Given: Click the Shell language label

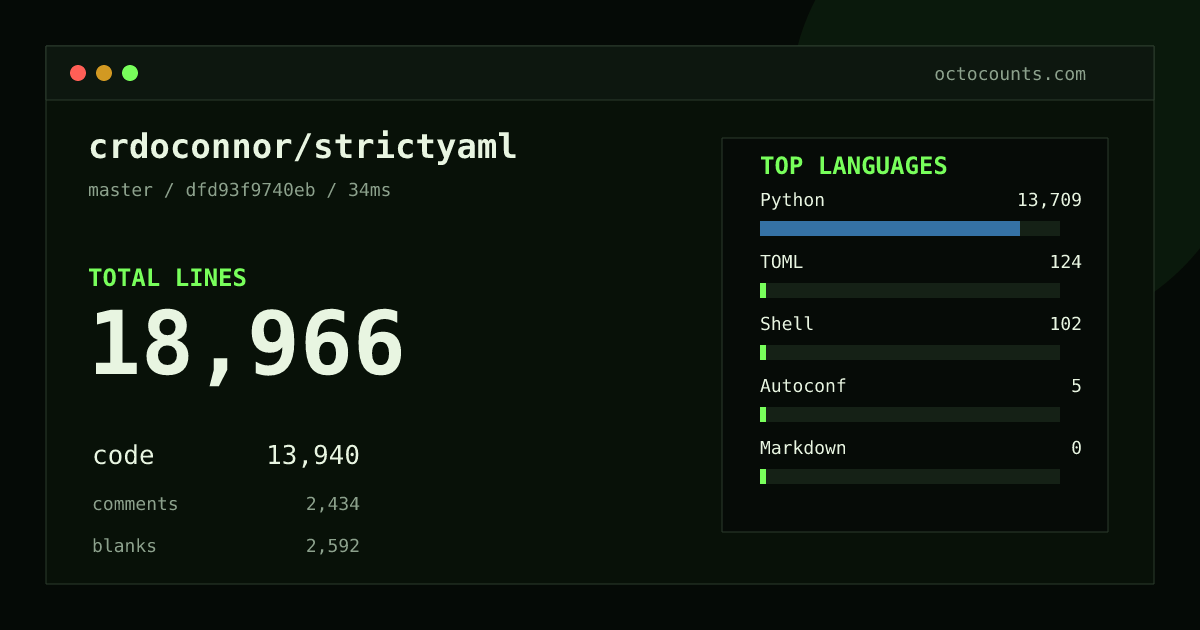Looking at the screenshot, I should point(787,324).
